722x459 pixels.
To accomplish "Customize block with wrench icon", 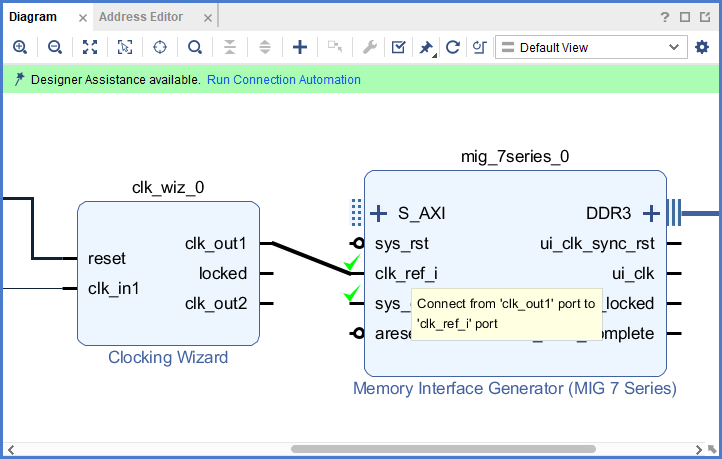I will coord(370,47).
